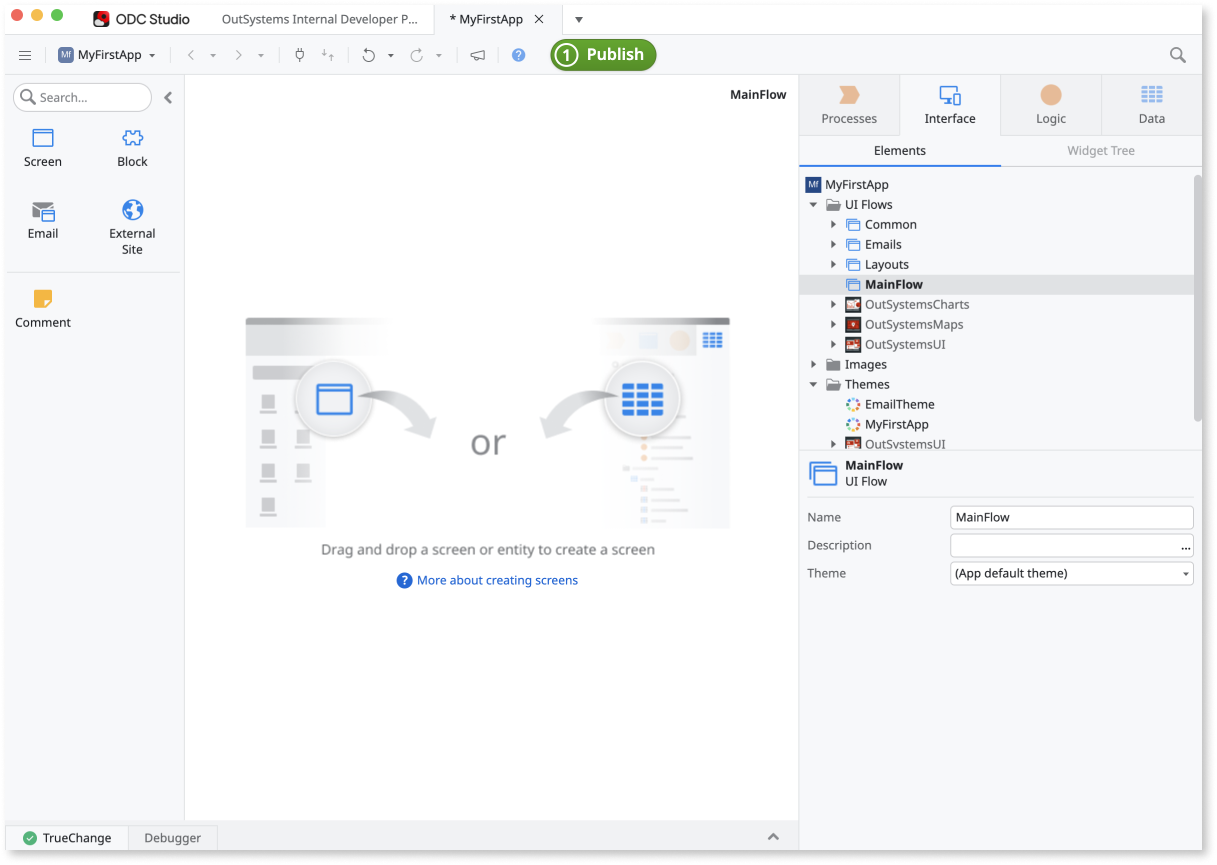Screen dimensions: 1217x865
Task: Click the Undo icon in the toolbar
Action: click(x=368, y=55)
